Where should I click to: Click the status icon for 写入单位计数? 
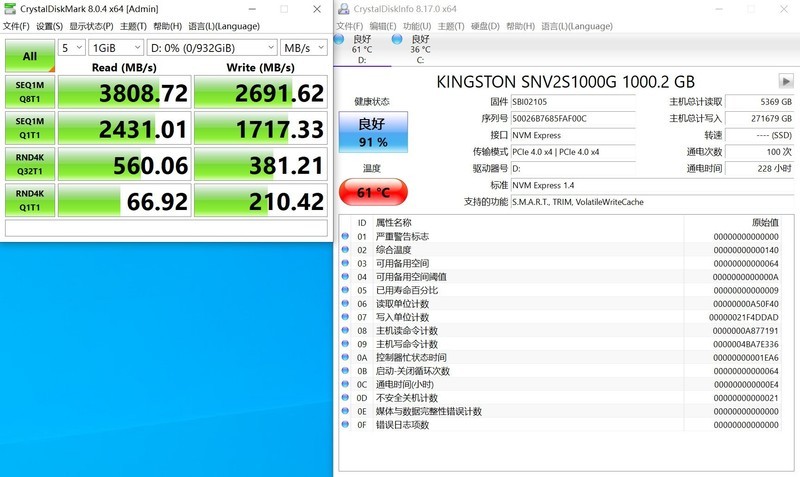[x=345, y=317]
